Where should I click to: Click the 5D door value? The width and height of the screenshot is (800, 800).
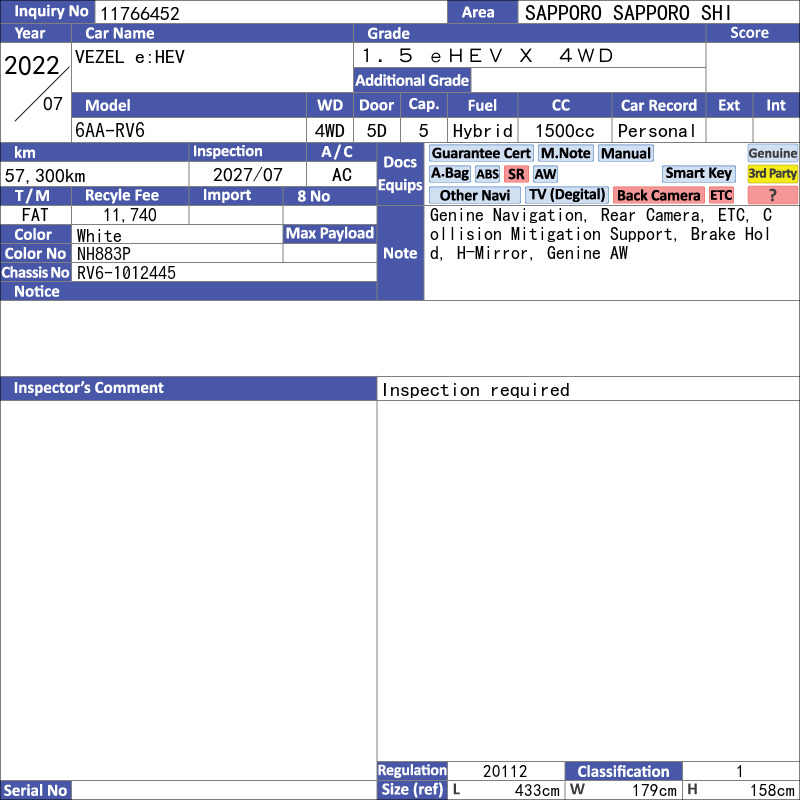click(377, 131)
